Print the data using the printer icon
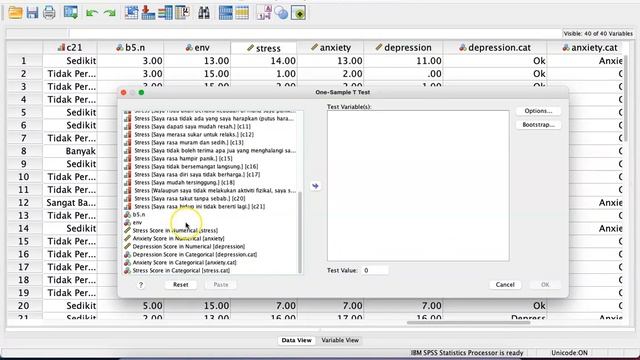This screenshot has width=640, height=360. (x=49, y=13)
